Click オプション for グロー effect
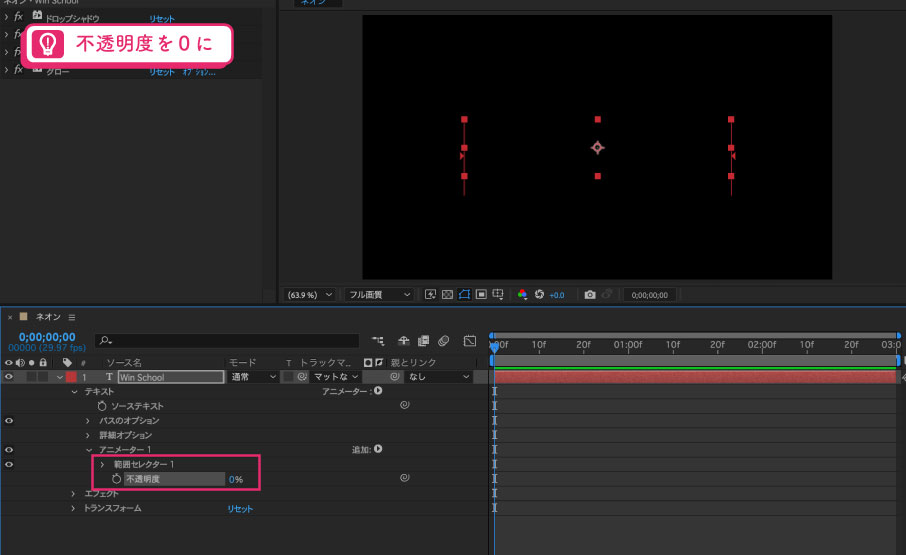 (x=199, y=72)
